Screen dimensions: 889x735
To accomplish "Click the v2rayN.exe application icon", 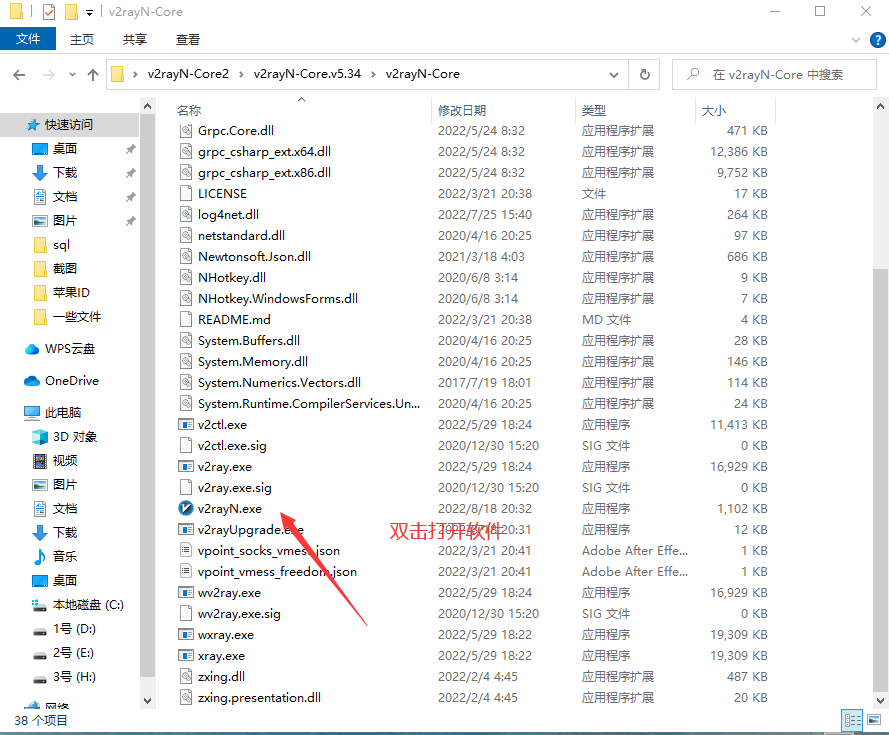I will [185, 508].
